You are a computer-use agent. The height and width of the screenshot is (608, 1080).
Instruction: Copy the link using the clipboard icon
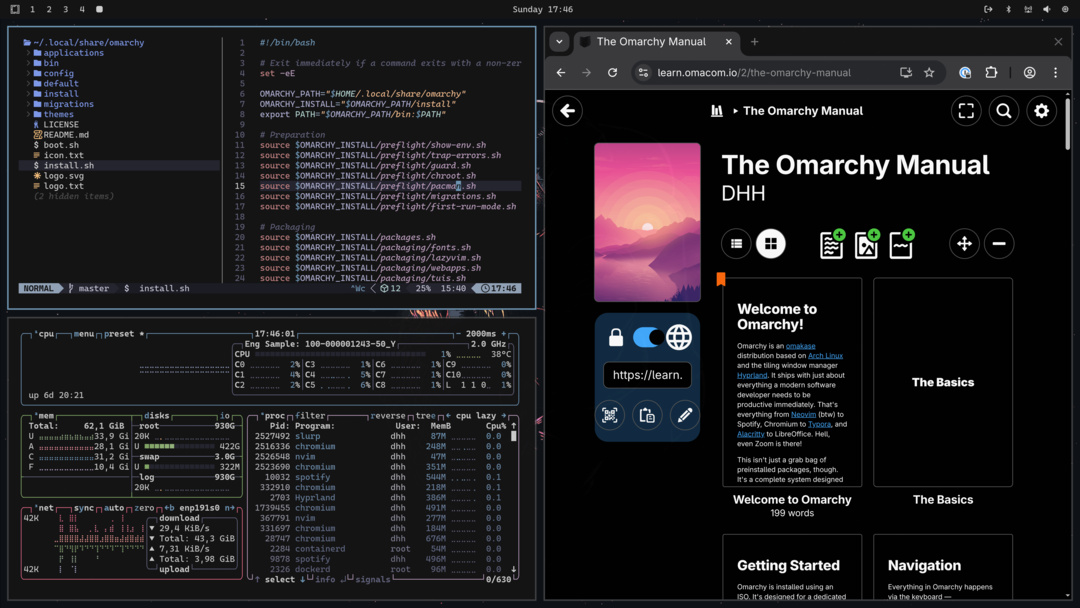[647, 416]
